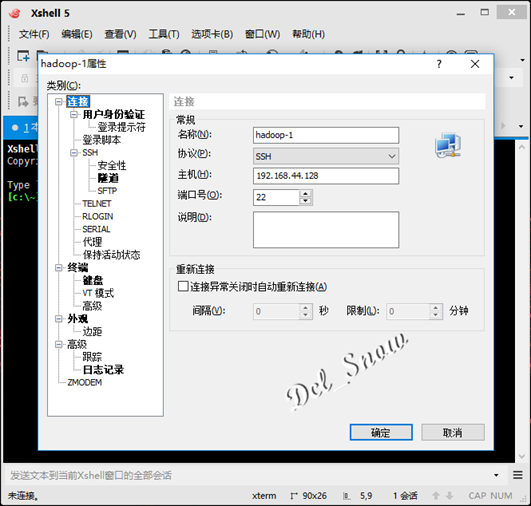Click the 1 会话 status bar entry

tap(405, 496)
